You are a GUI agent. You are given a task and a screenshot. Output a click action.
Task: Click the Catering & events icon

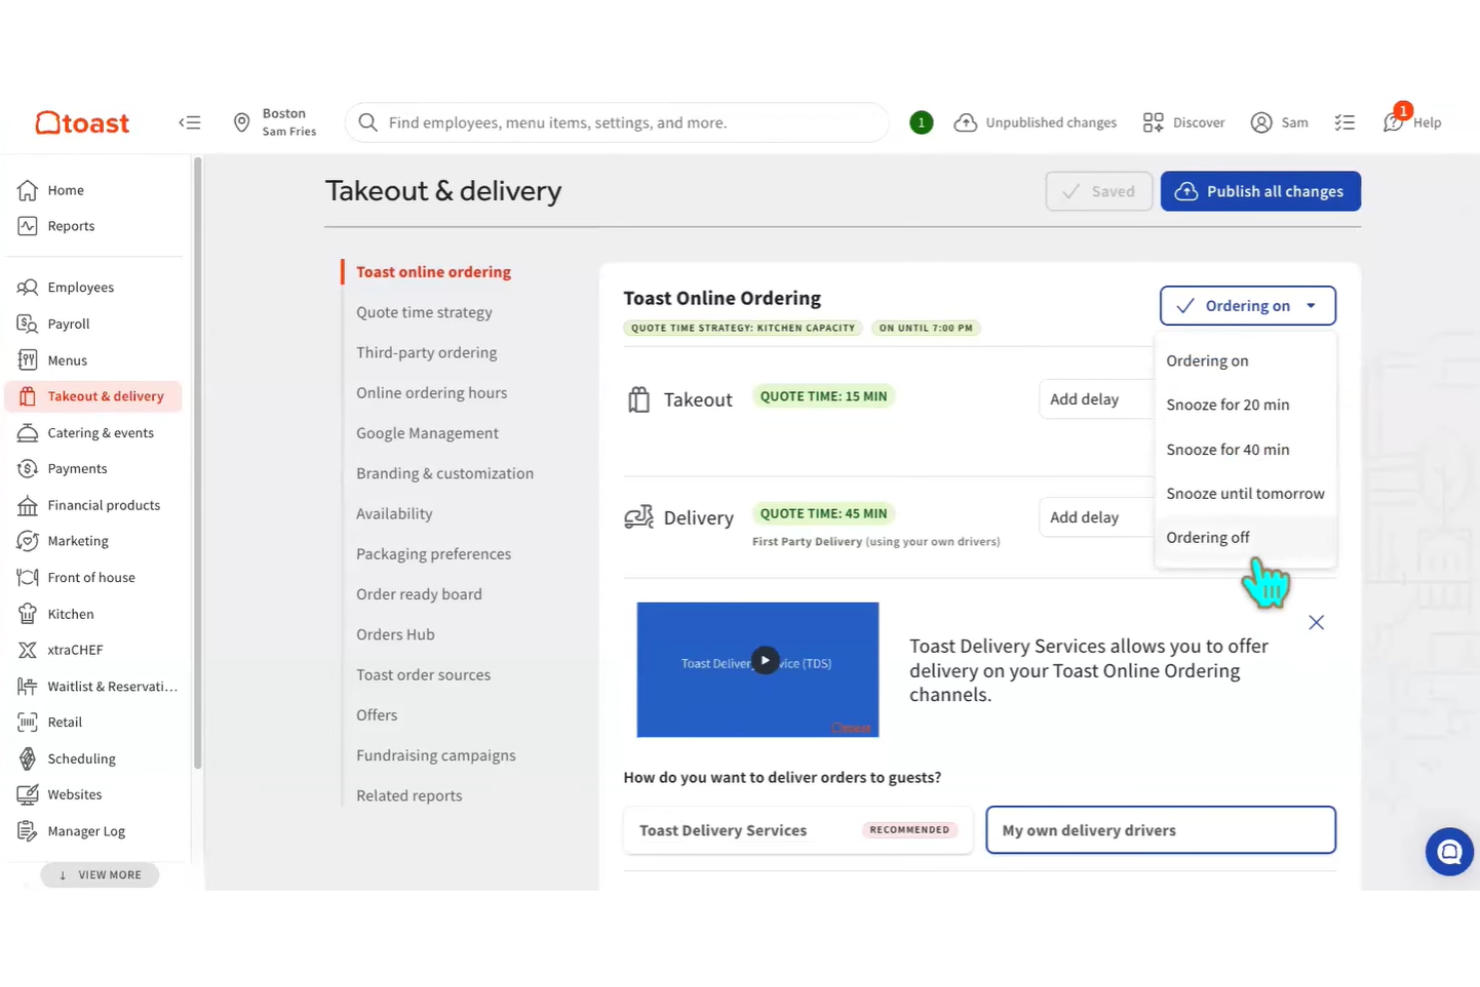point(28,432)
